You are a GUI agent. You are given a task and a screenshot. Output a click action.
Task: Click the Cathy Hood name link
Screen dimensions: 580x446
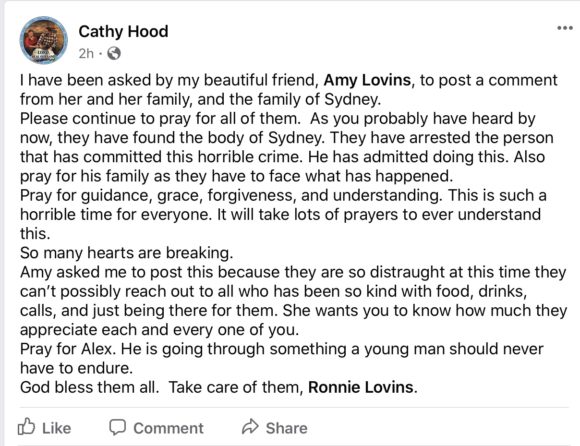tap(123, 31)
